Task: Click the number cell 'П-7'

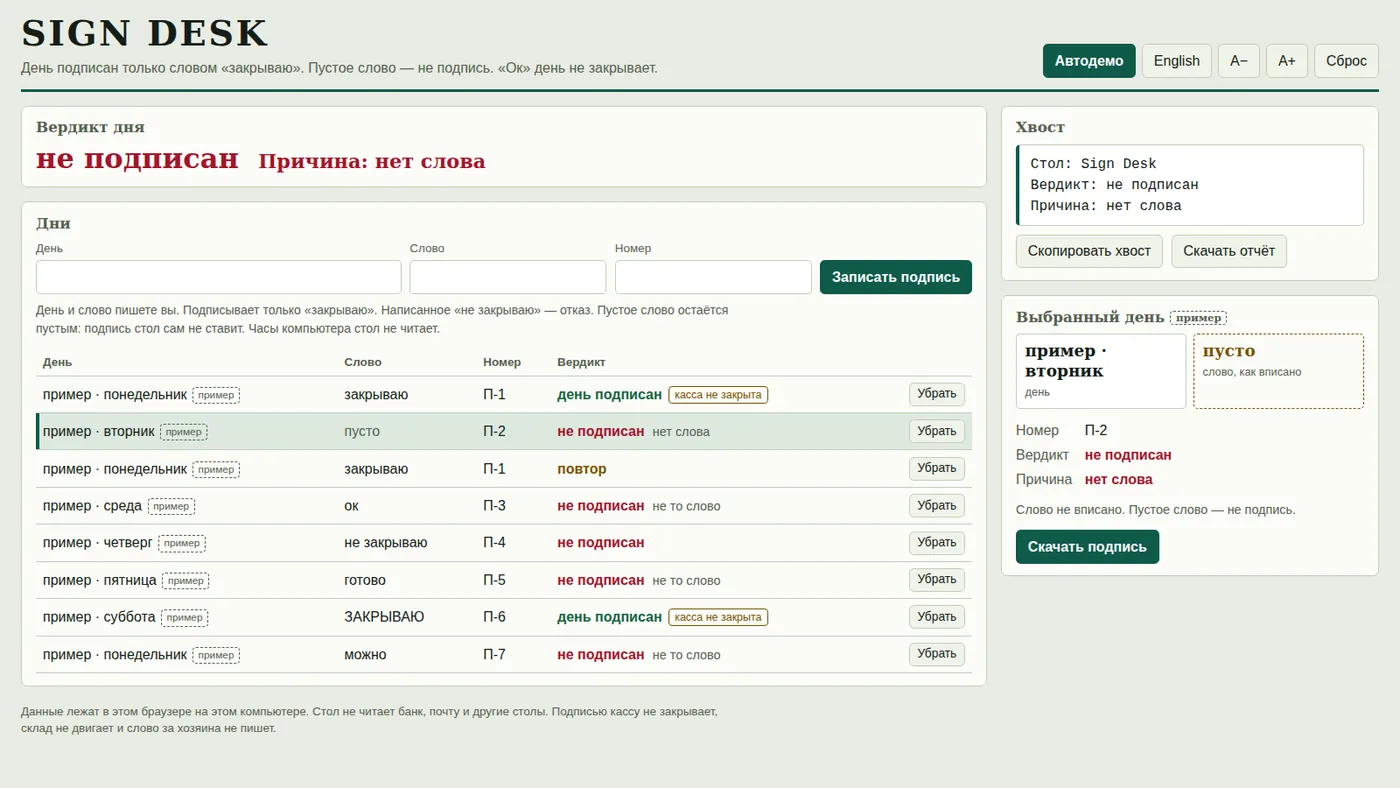Action: pos(494,655)
